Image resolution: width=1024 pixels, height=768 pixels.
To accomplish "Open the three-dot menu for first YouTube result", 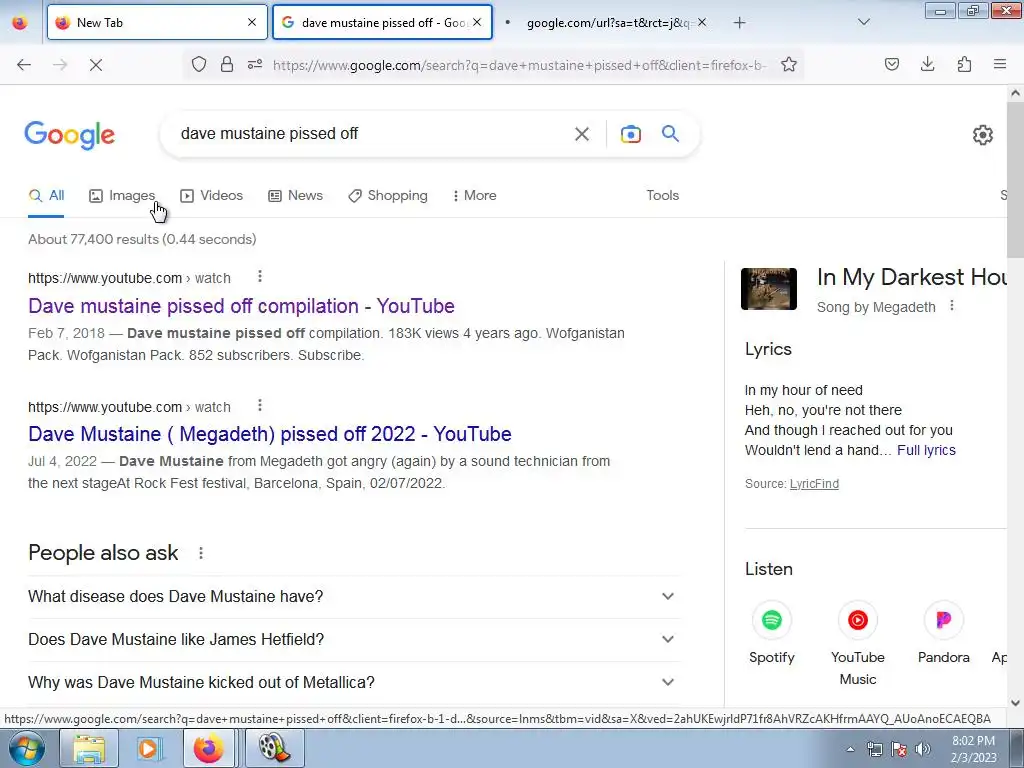I will tap(260, 277).
